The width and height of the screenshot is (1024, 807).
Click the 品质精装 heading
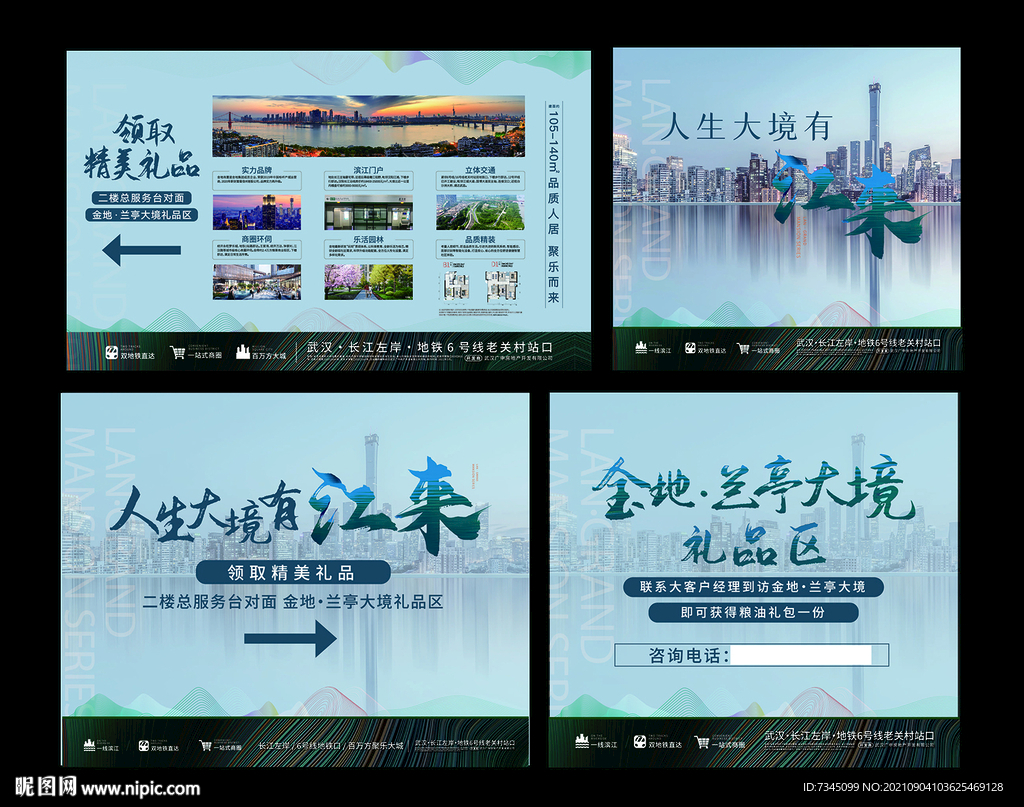tap(480, 240)
